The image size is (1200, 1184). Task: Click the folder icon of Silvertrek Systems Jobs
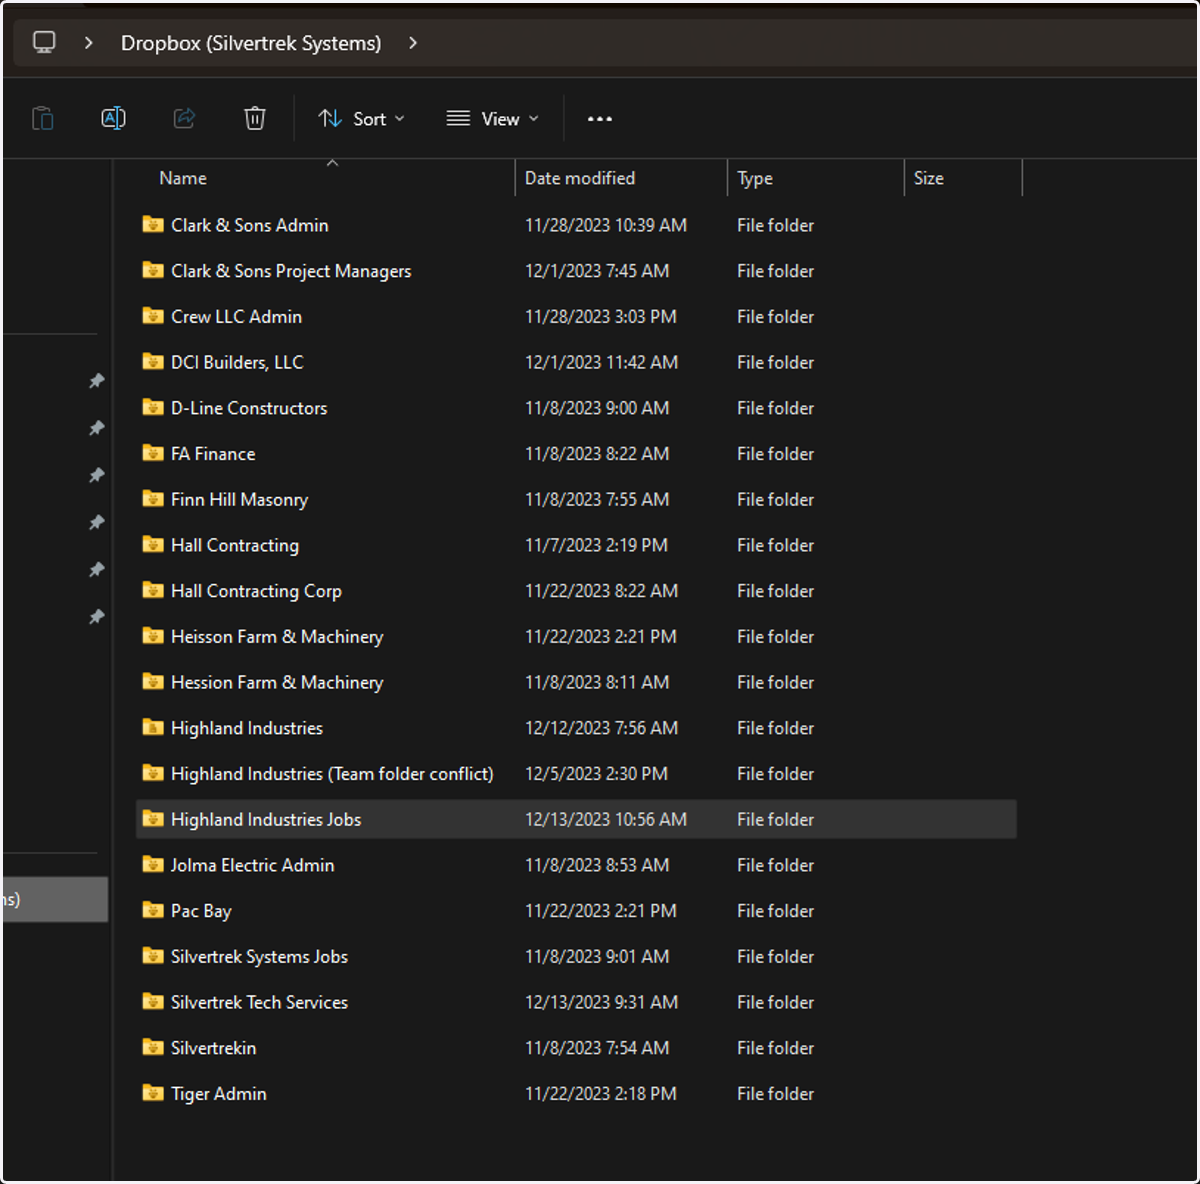153,955
